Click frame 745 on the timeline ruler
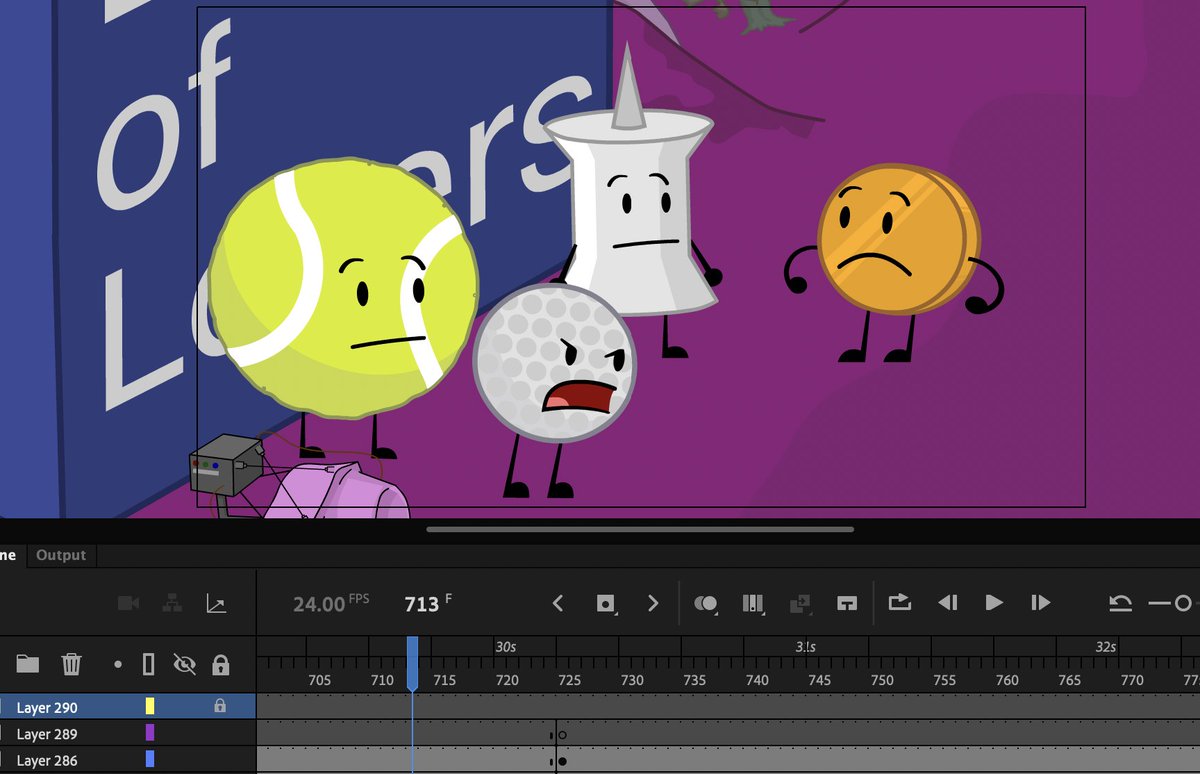 [x=819, y=680]
